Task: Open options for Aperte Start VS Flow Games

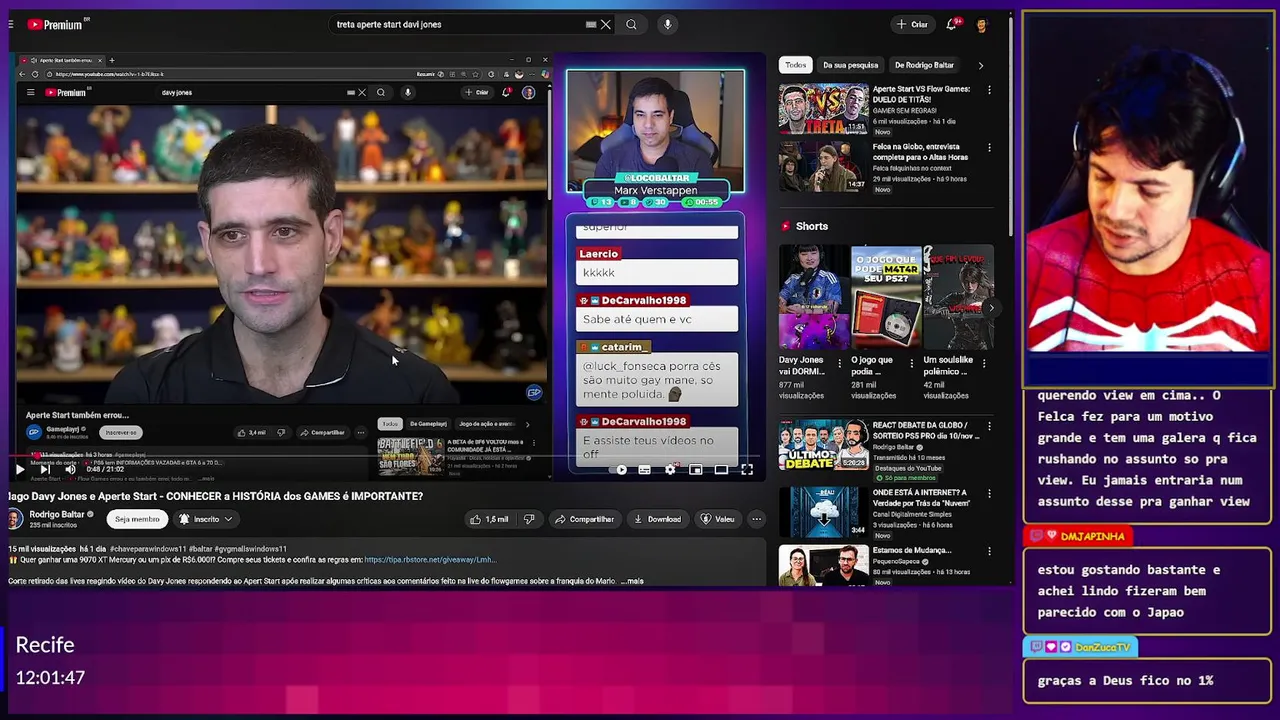Action: (989, 90)
